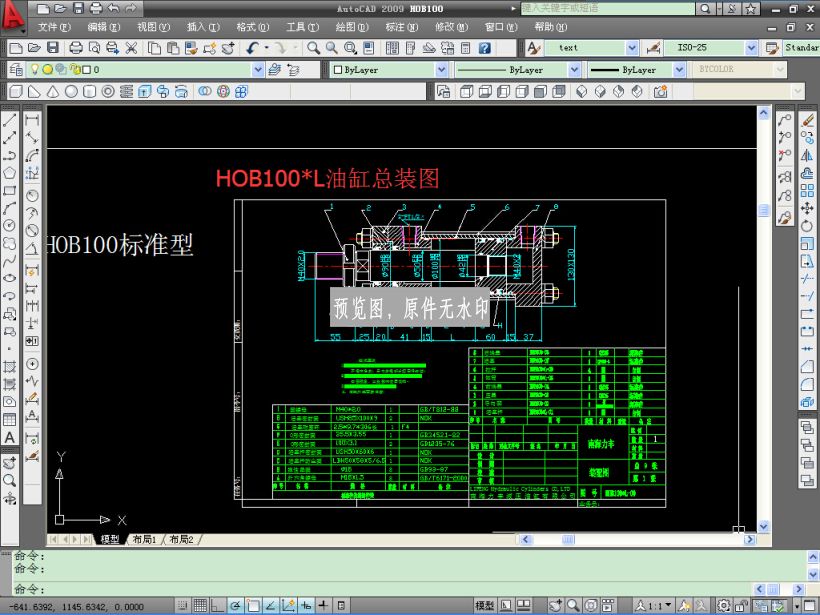The width and height of the screenshot is (820, 615).
Task: Toggle Lineweight display in status bar
Action: point(324,606)
